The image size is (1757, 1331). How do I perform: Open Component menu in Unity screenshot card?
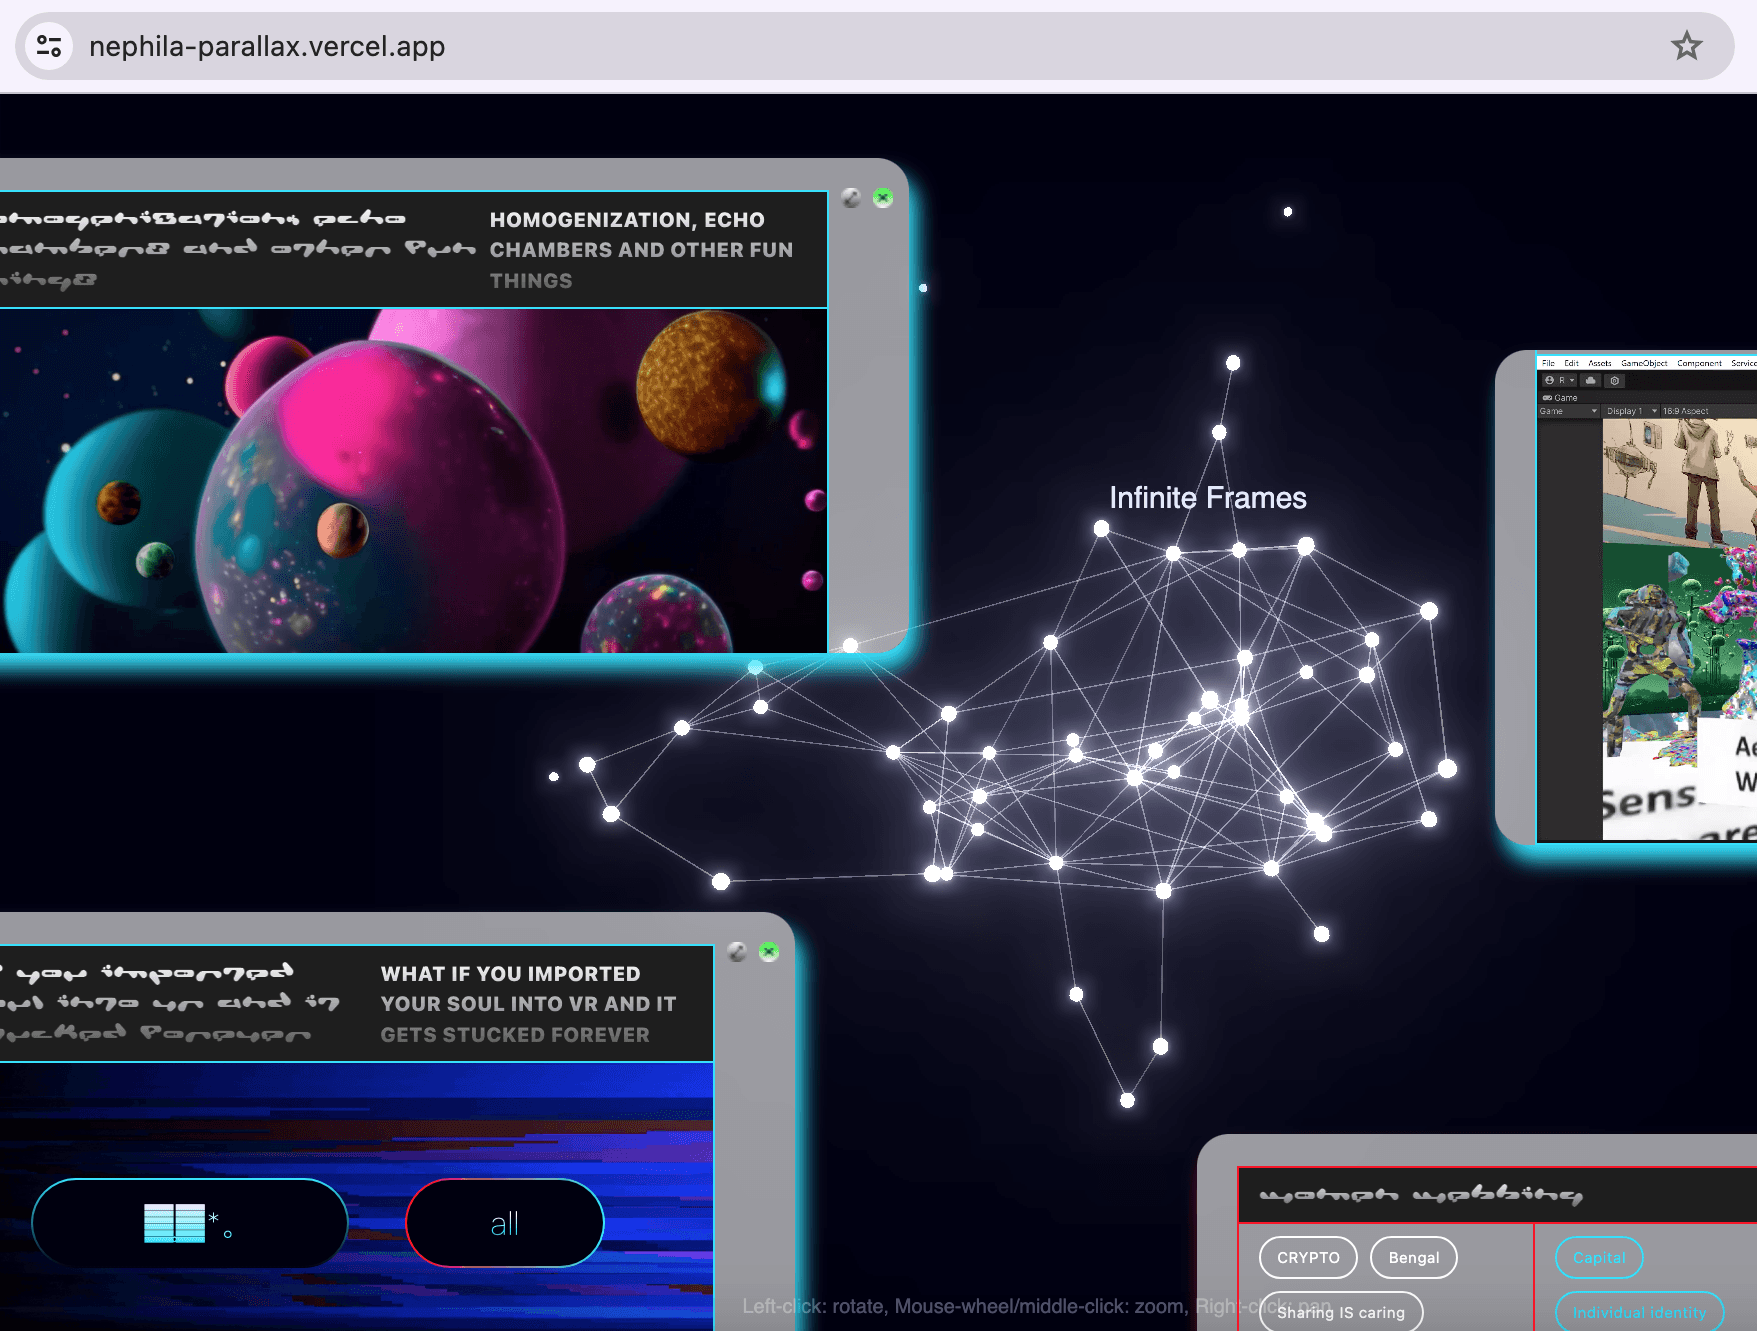(1699, 363)
